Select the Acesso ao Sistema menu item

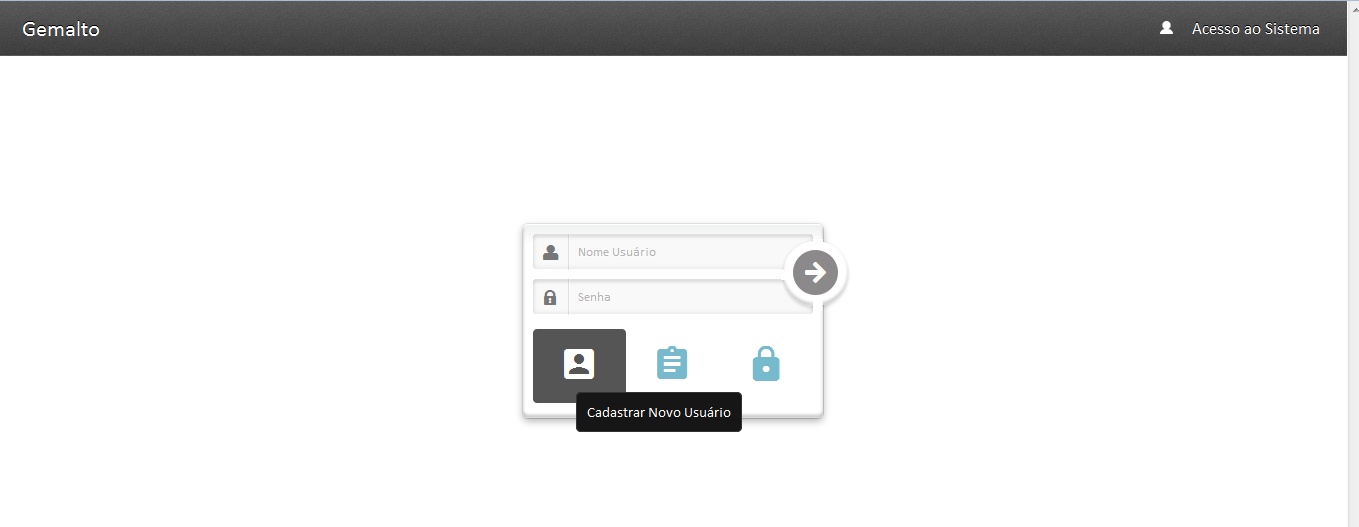point(1255,29)
